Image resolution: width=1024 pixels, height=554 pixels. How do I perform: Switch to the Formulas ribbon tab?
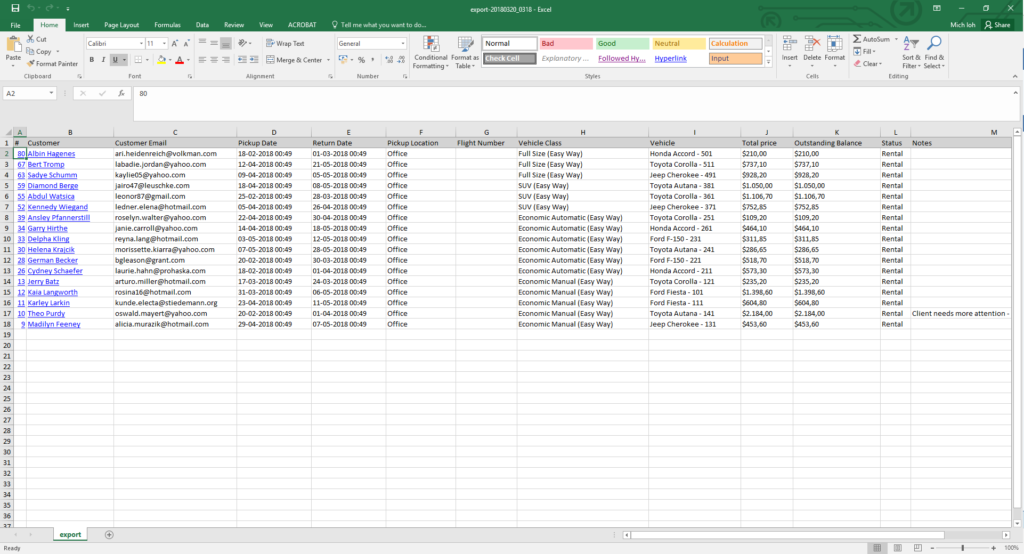point(167,24)
